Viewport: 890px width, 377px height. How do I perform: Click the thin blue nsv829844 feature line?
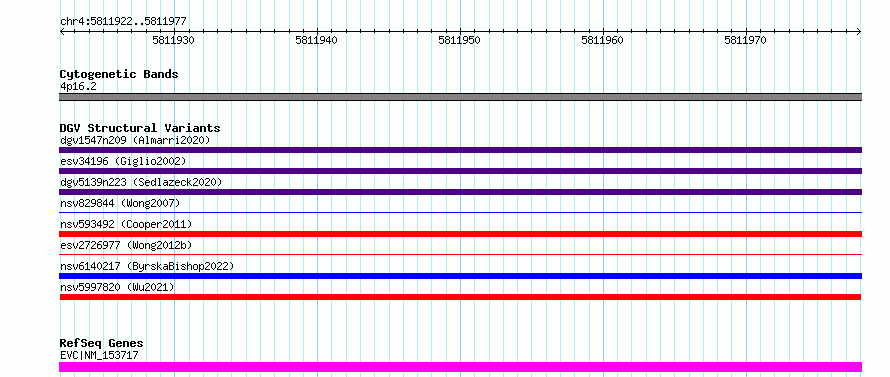point(460,213)
